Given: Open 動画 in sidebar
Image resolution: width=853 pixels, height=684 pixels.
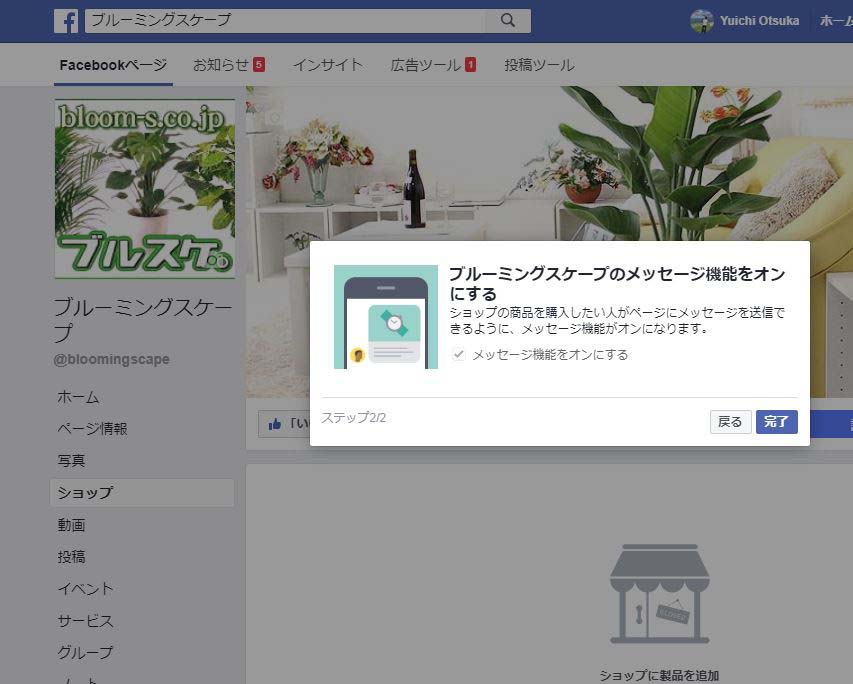Looking at the screenshot, I should click(x=71, y=525).
